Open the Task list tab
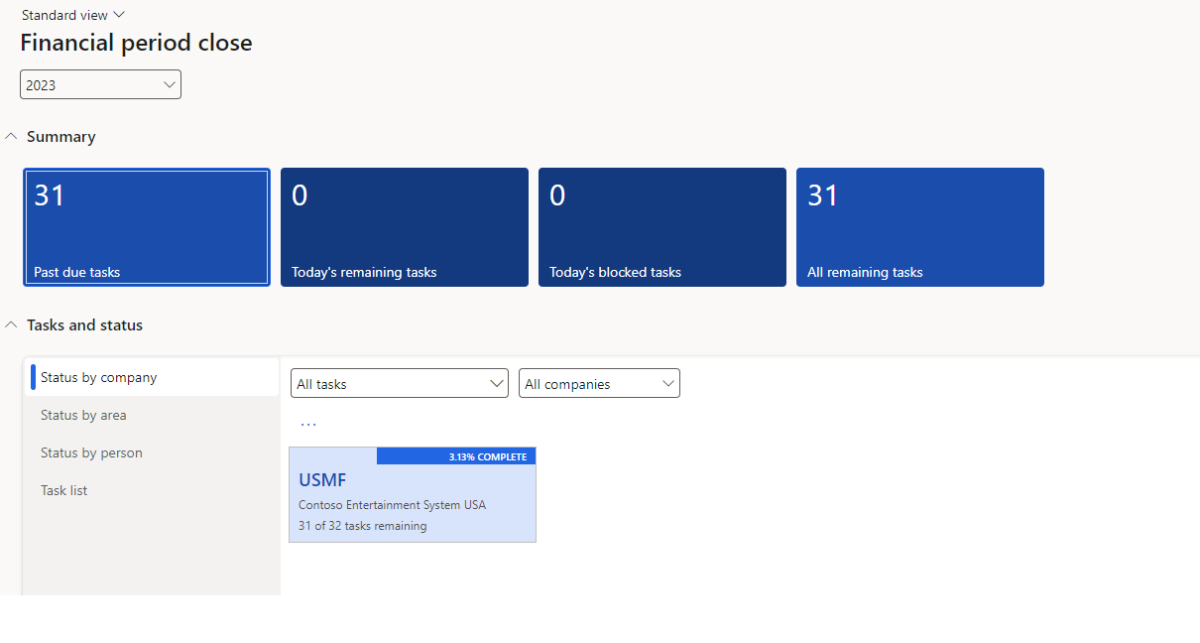This screenshot has width=1200, height=643. [x=152, y=490]
